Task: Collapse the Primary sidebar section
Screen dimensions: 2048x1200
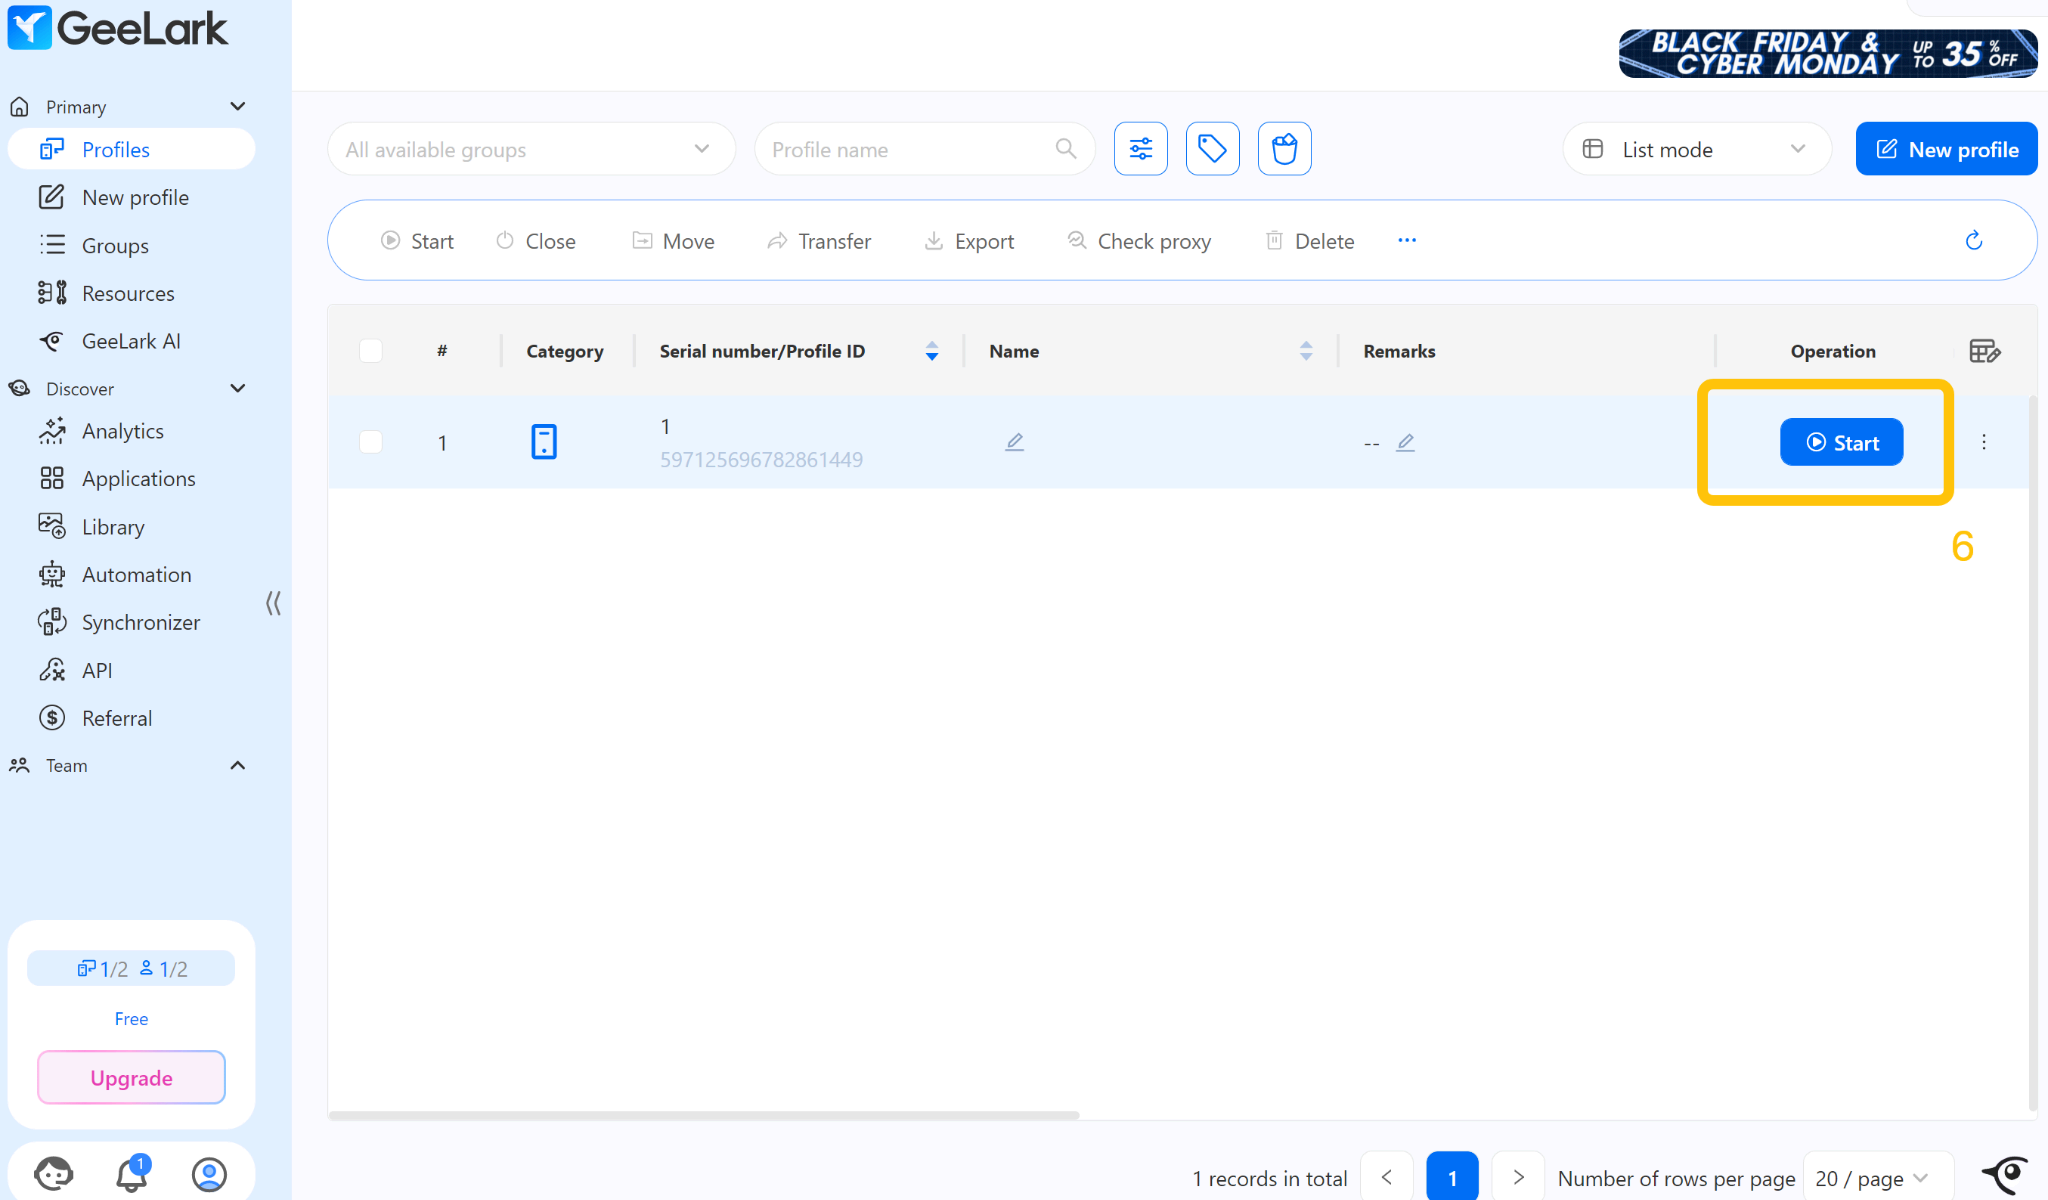Action: (237, 107)
